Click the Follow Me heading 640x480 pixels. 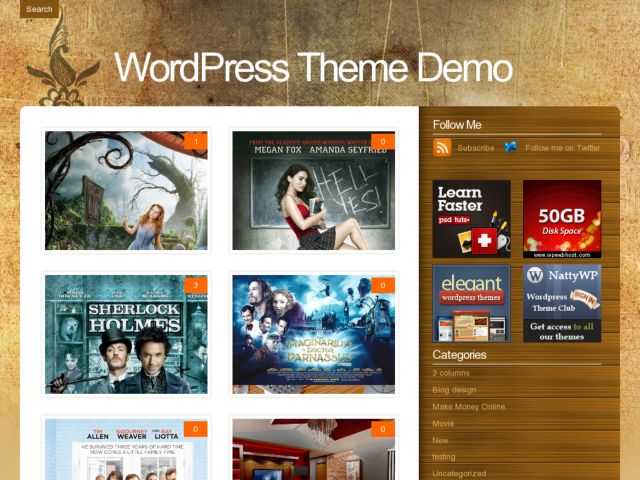(457, 124)
